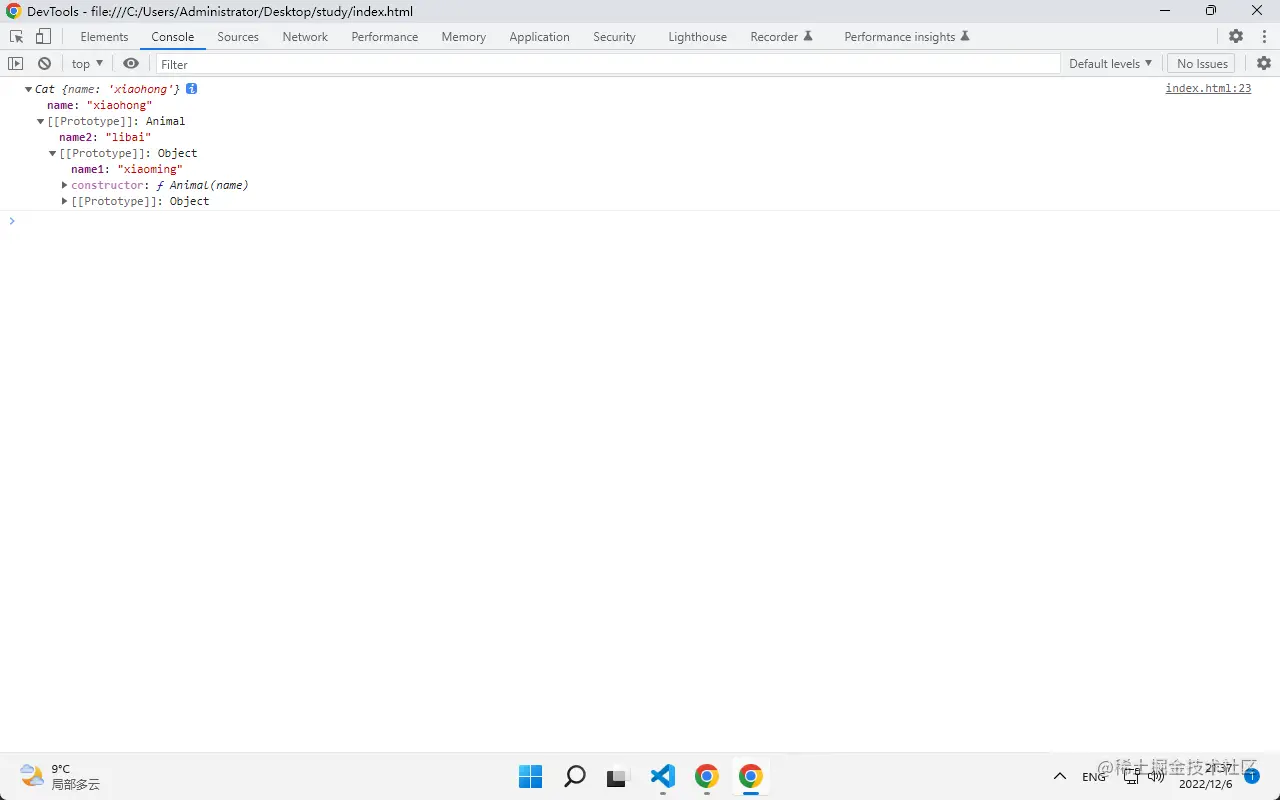The width and height of the screenshot is (1280, 800).
Task: Select the active Chrome DevTools taskbar icon
Action: (751, 776)
